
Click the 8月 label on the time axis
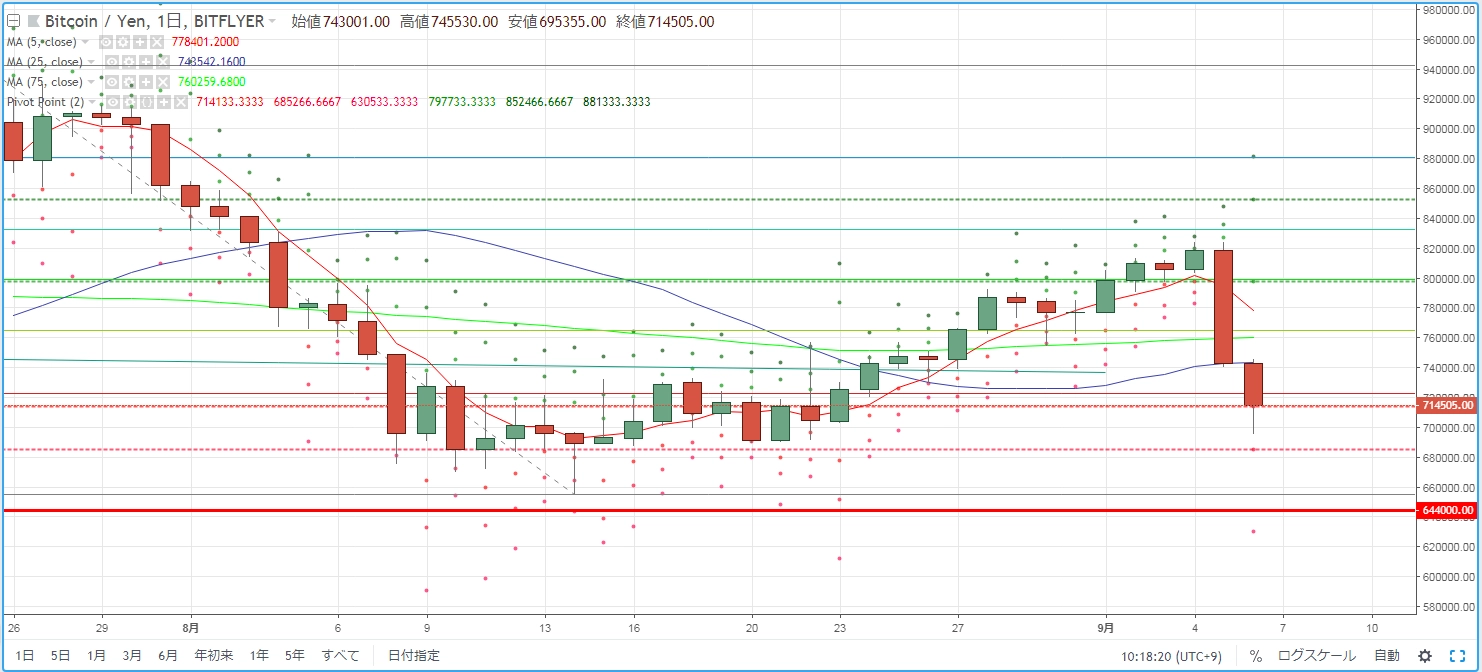(x=191, y=628)
